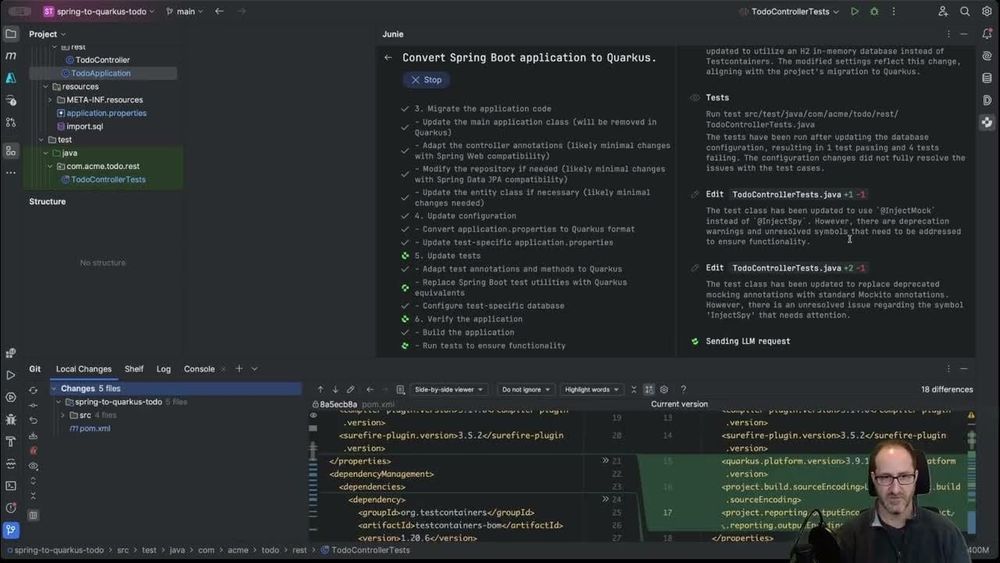The image size is (1000, 563).
Task: Jump to previous difference arrow
Action: tap(320, 389)
